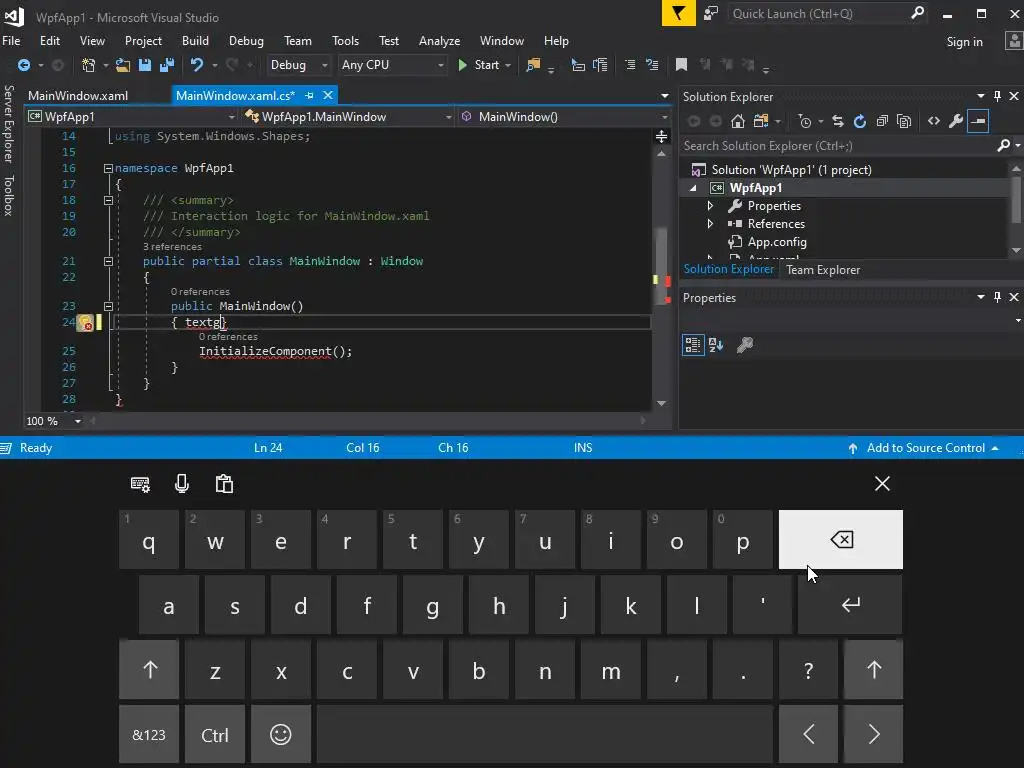Viewport: 1024px width, 768px height.
Task: Tap the microphone dictation icon on keyboard
Action: [182, 484]
